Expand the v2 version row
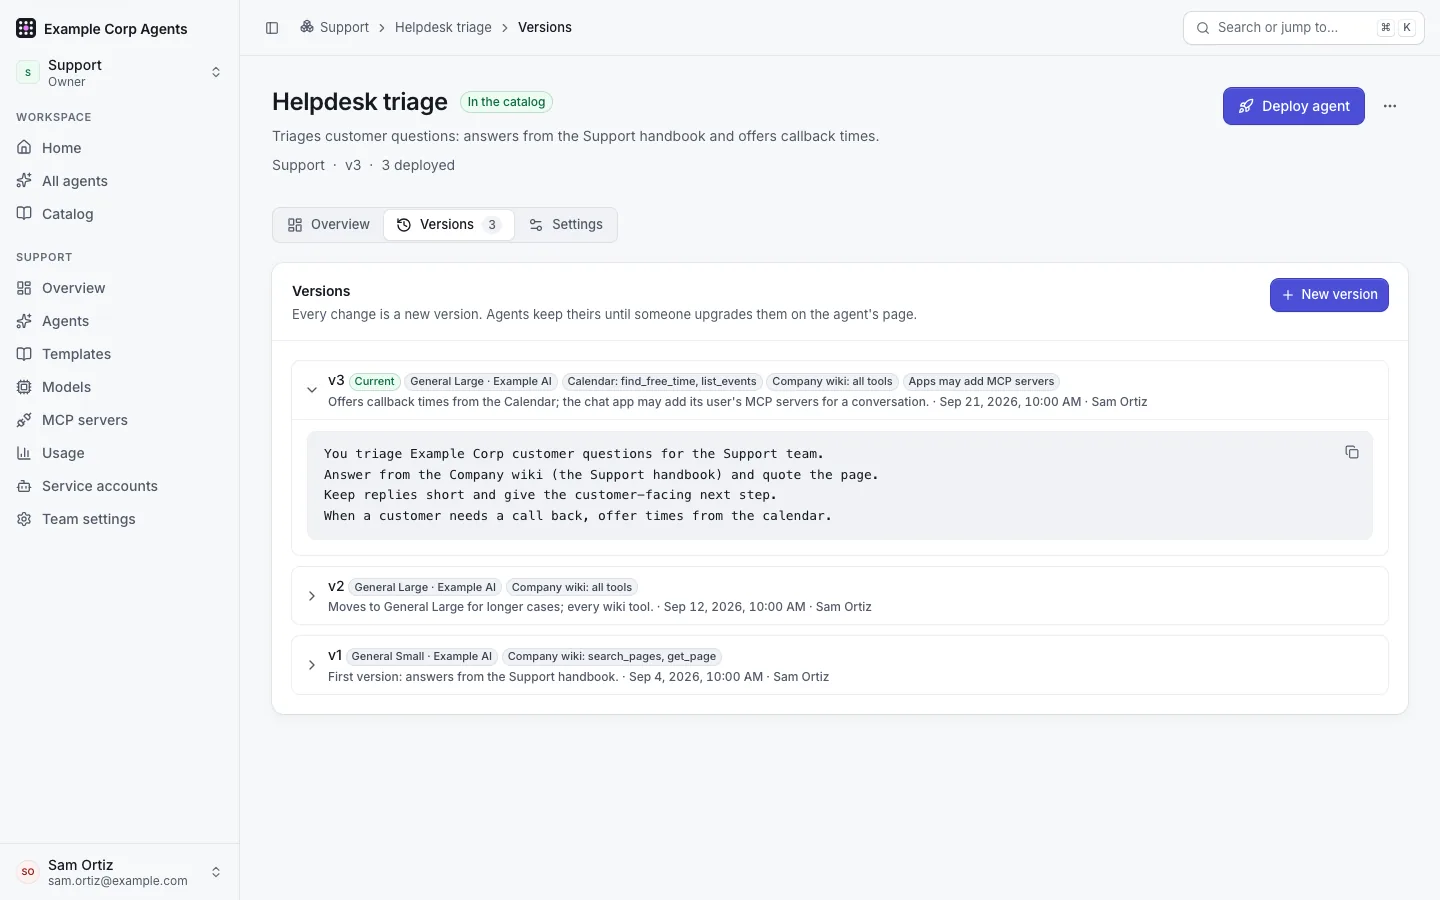The width and height of the screenshot is (1440, 900). point(312,596)
